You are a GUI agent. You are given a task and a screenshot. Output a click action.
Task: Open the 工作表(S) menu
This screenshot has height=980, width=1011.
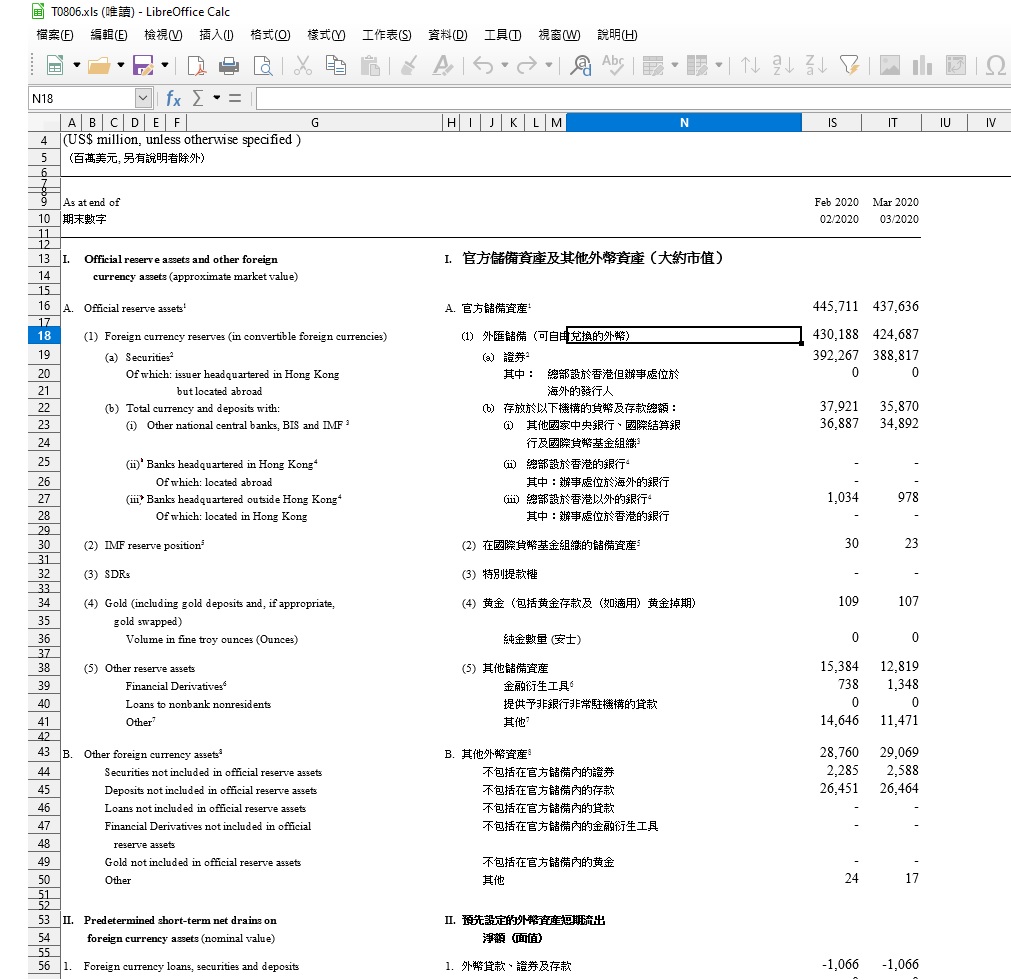pyautogui.click(x=387, y=35)
